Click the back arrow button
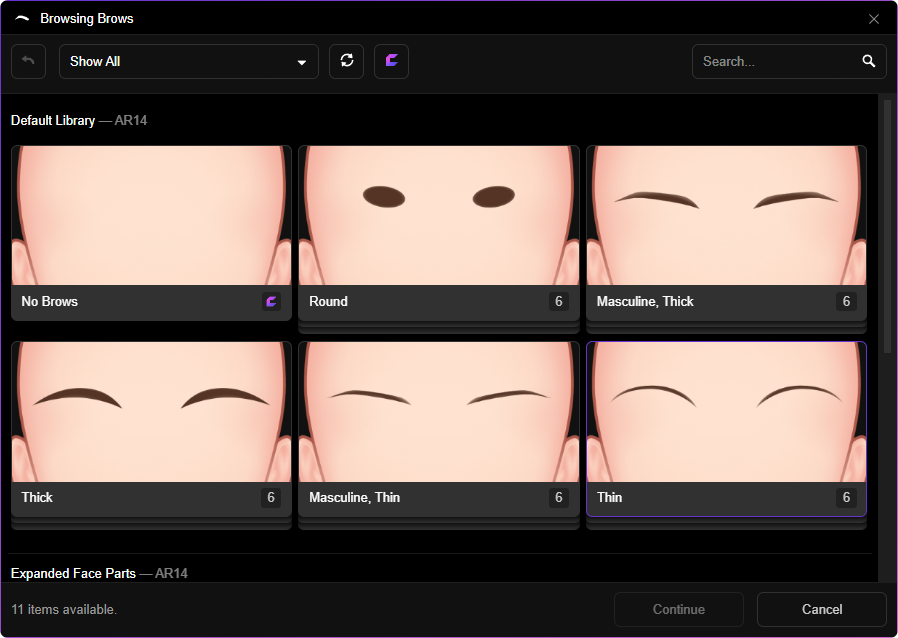The width and height of the screenshot is (898, 638). click(x=28, y=61)
